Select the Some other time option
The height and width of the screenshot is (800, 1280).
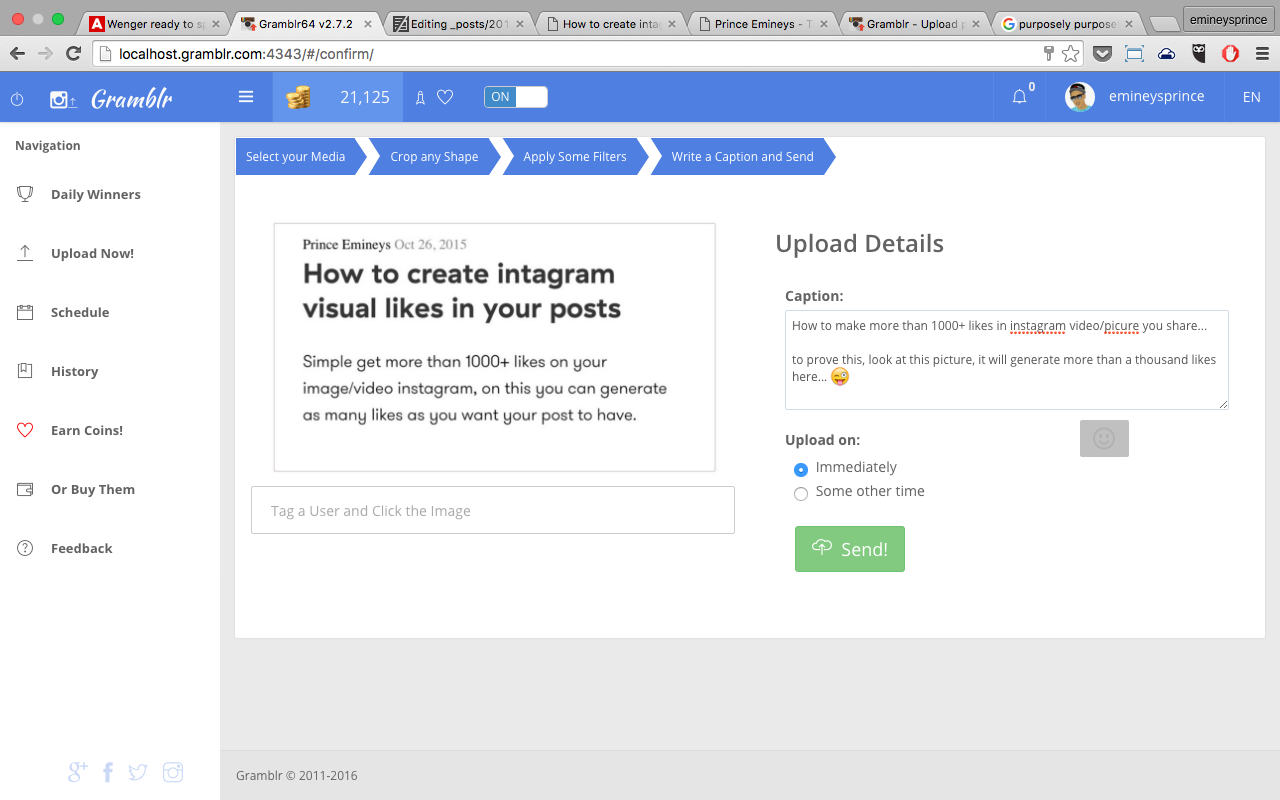click(801, 493)
